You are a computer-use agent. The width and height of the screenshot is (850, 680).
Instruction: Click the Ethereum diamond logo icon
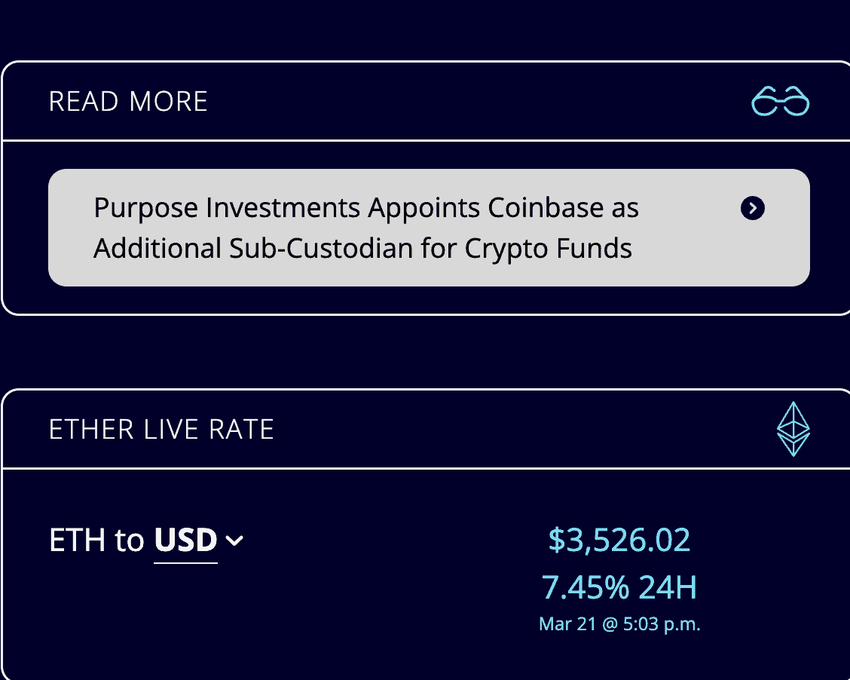(x=793, y=429)
